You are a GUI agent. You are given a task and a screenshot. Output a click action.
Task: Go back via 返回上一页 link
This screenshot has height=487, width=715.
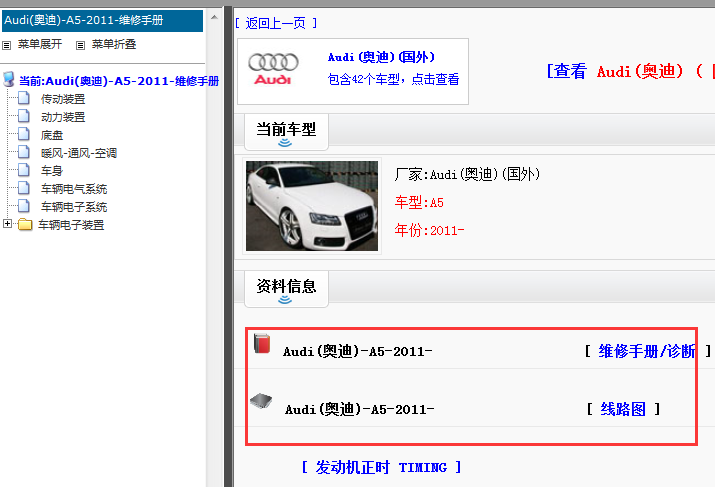coord(276,23)
